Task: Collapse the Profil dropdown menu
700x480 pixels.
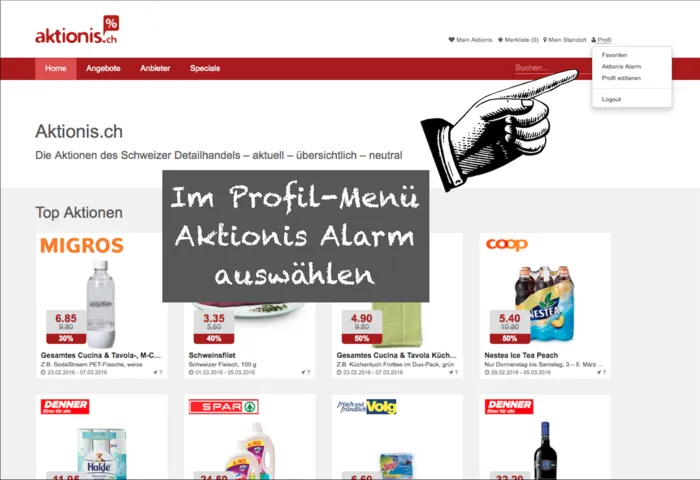Action: (x=601, y=40)
